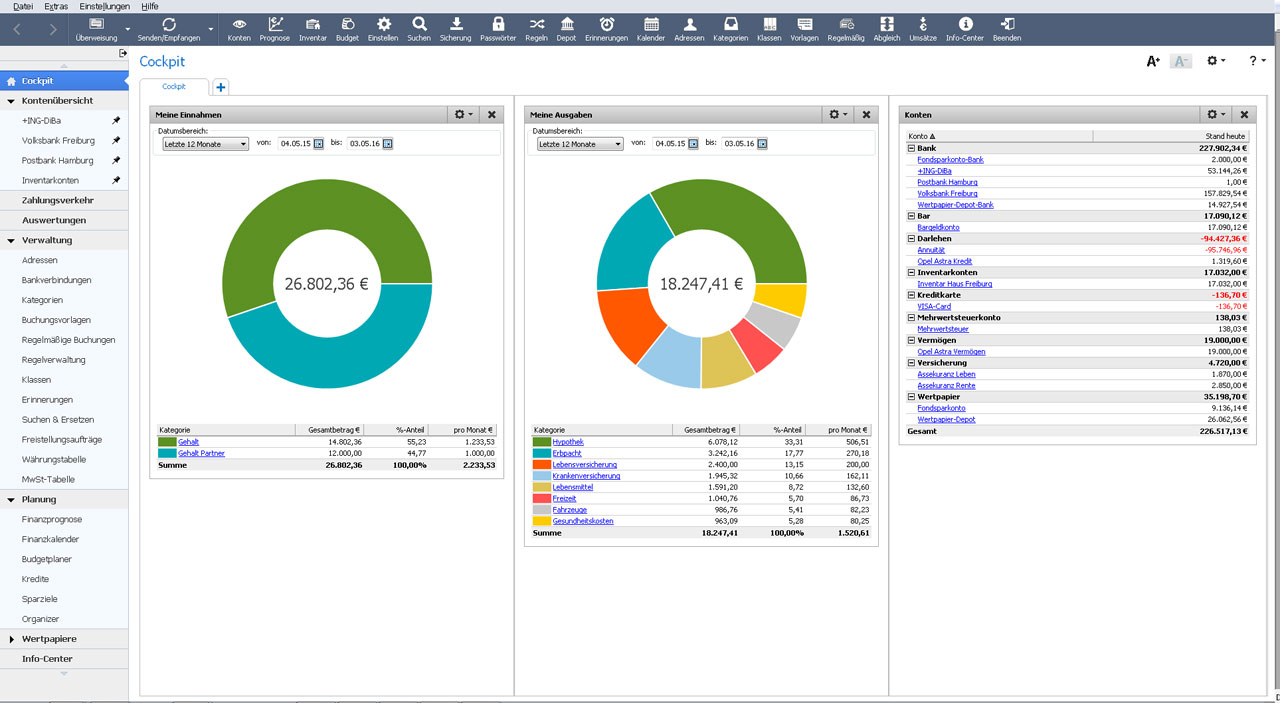This screenshot has width=1280, height=703.
Task: Click the orange Lebensversicherung legend swatch
Action: click(x=542, y=465)
